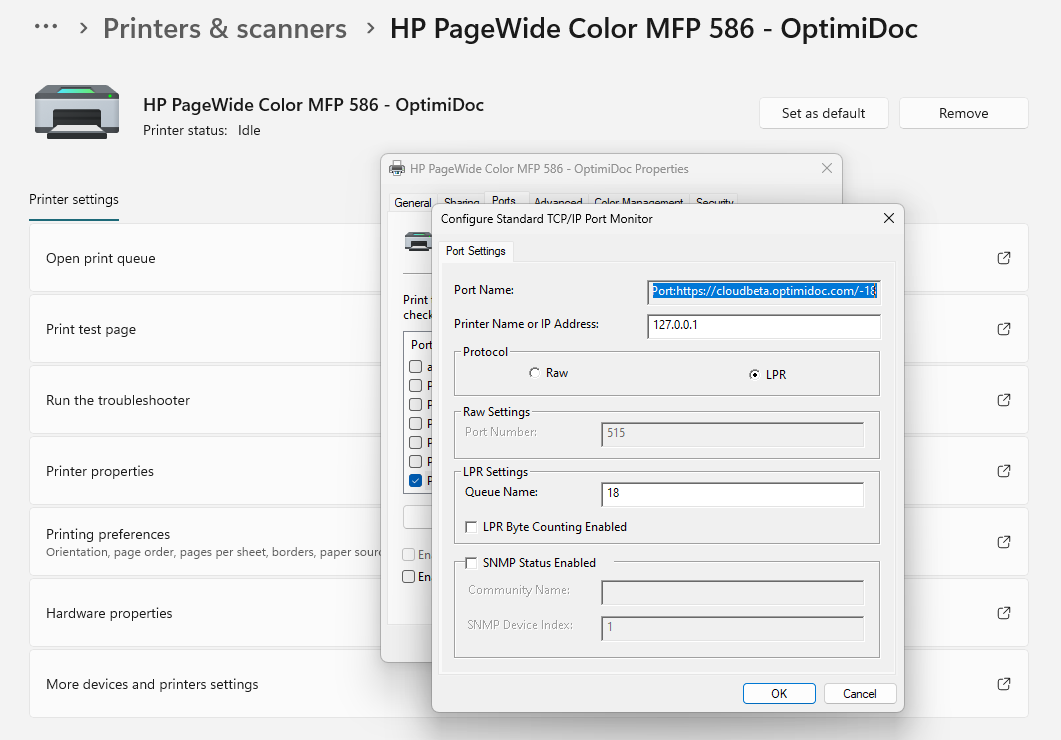This screenshot has width=1061, height=740.
Task: Click the SNMP Community Name field
Action: coord(732,592)
